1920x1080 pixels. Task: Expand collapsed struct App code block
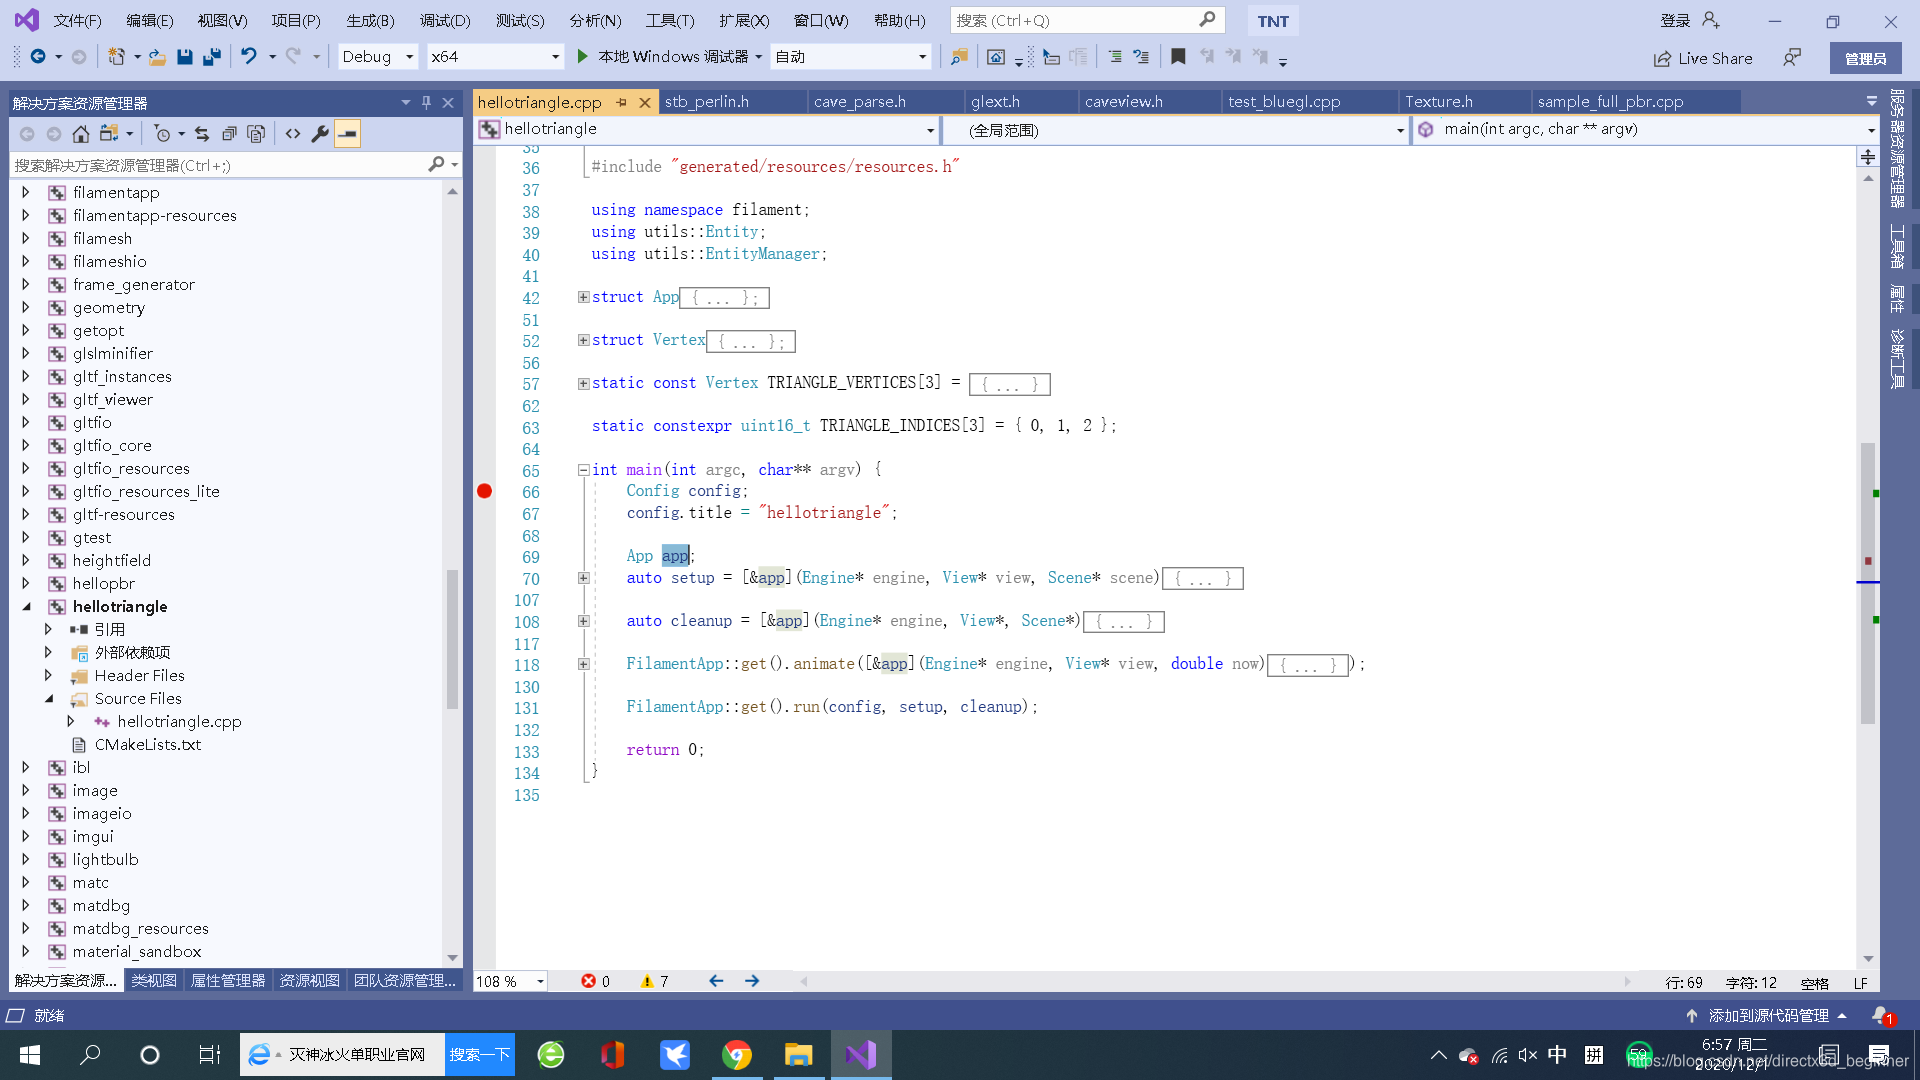point(583,297)
